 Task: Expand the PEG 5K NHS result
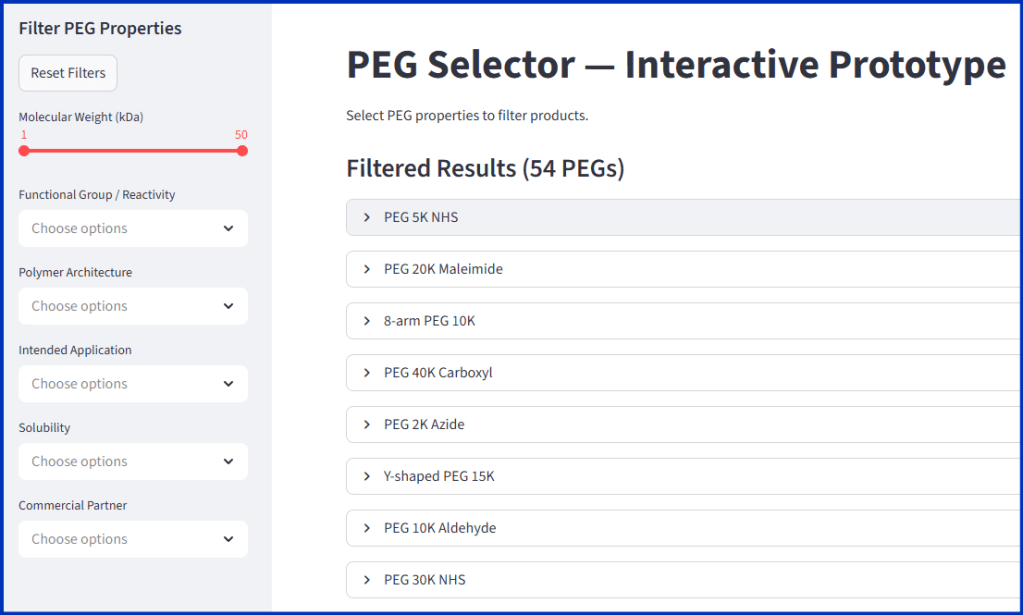pos(421,217)
